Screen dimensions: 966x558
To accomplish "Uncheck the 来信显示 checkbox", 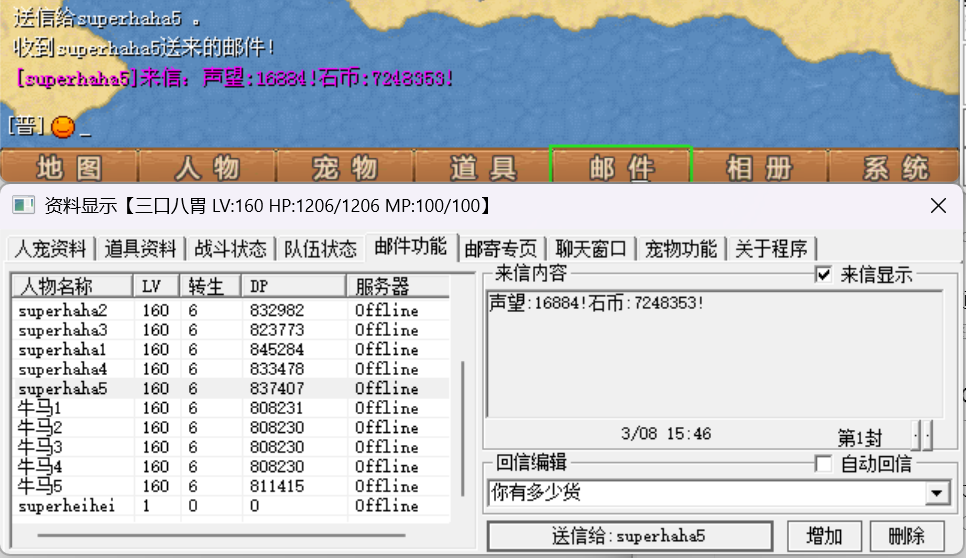I will pos(824,275).
